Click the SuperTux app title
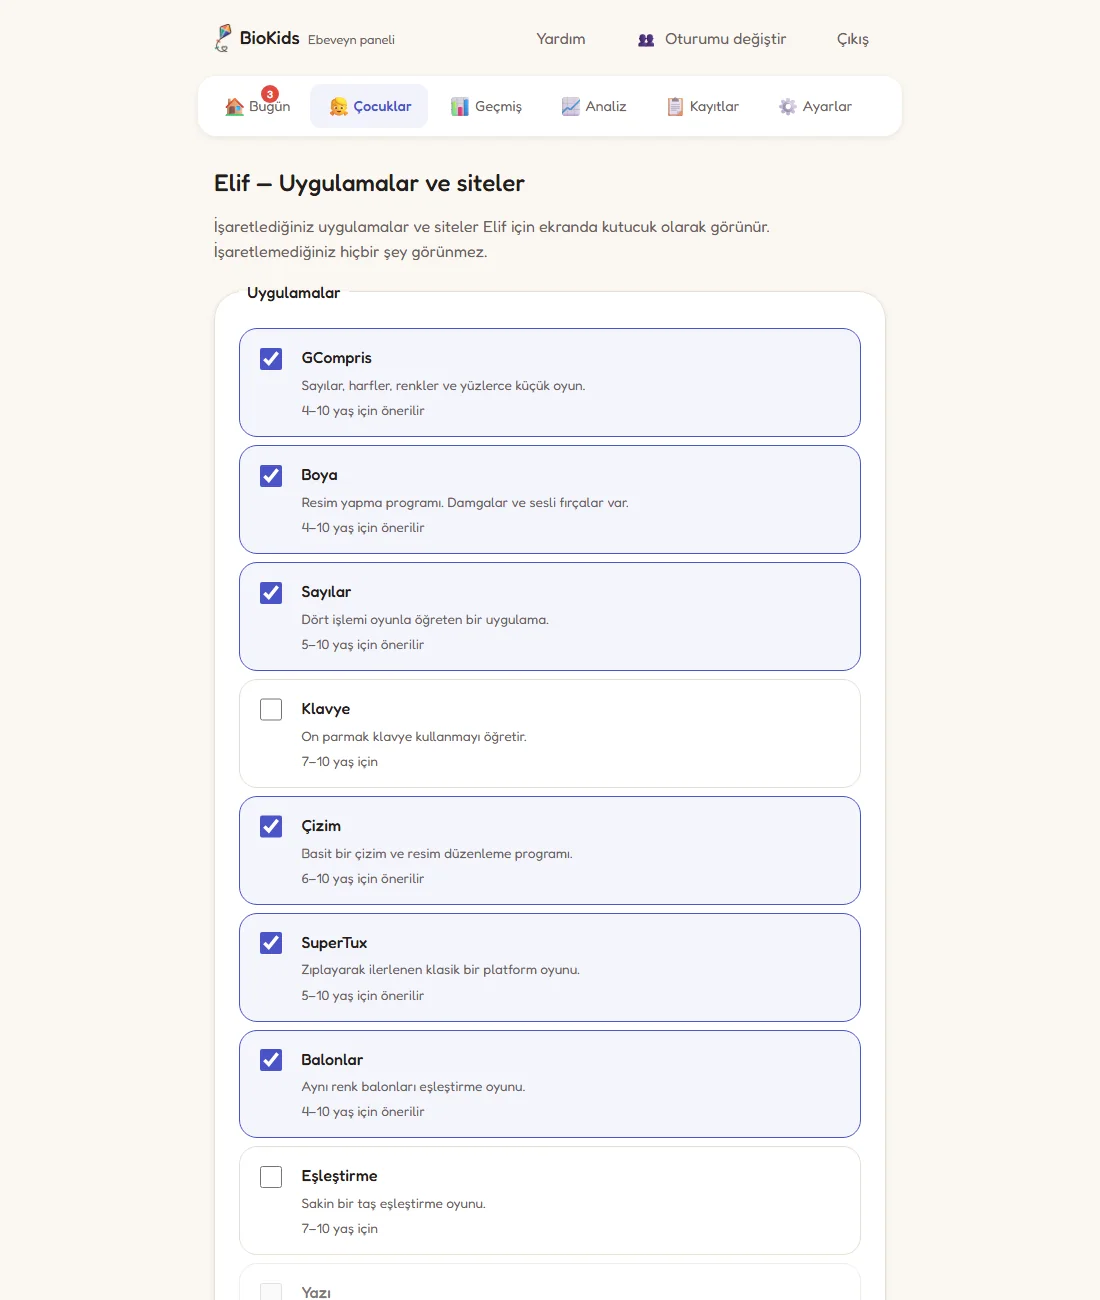The image size is (1100, 1300). pyautogui.click(x=334, y=943)
